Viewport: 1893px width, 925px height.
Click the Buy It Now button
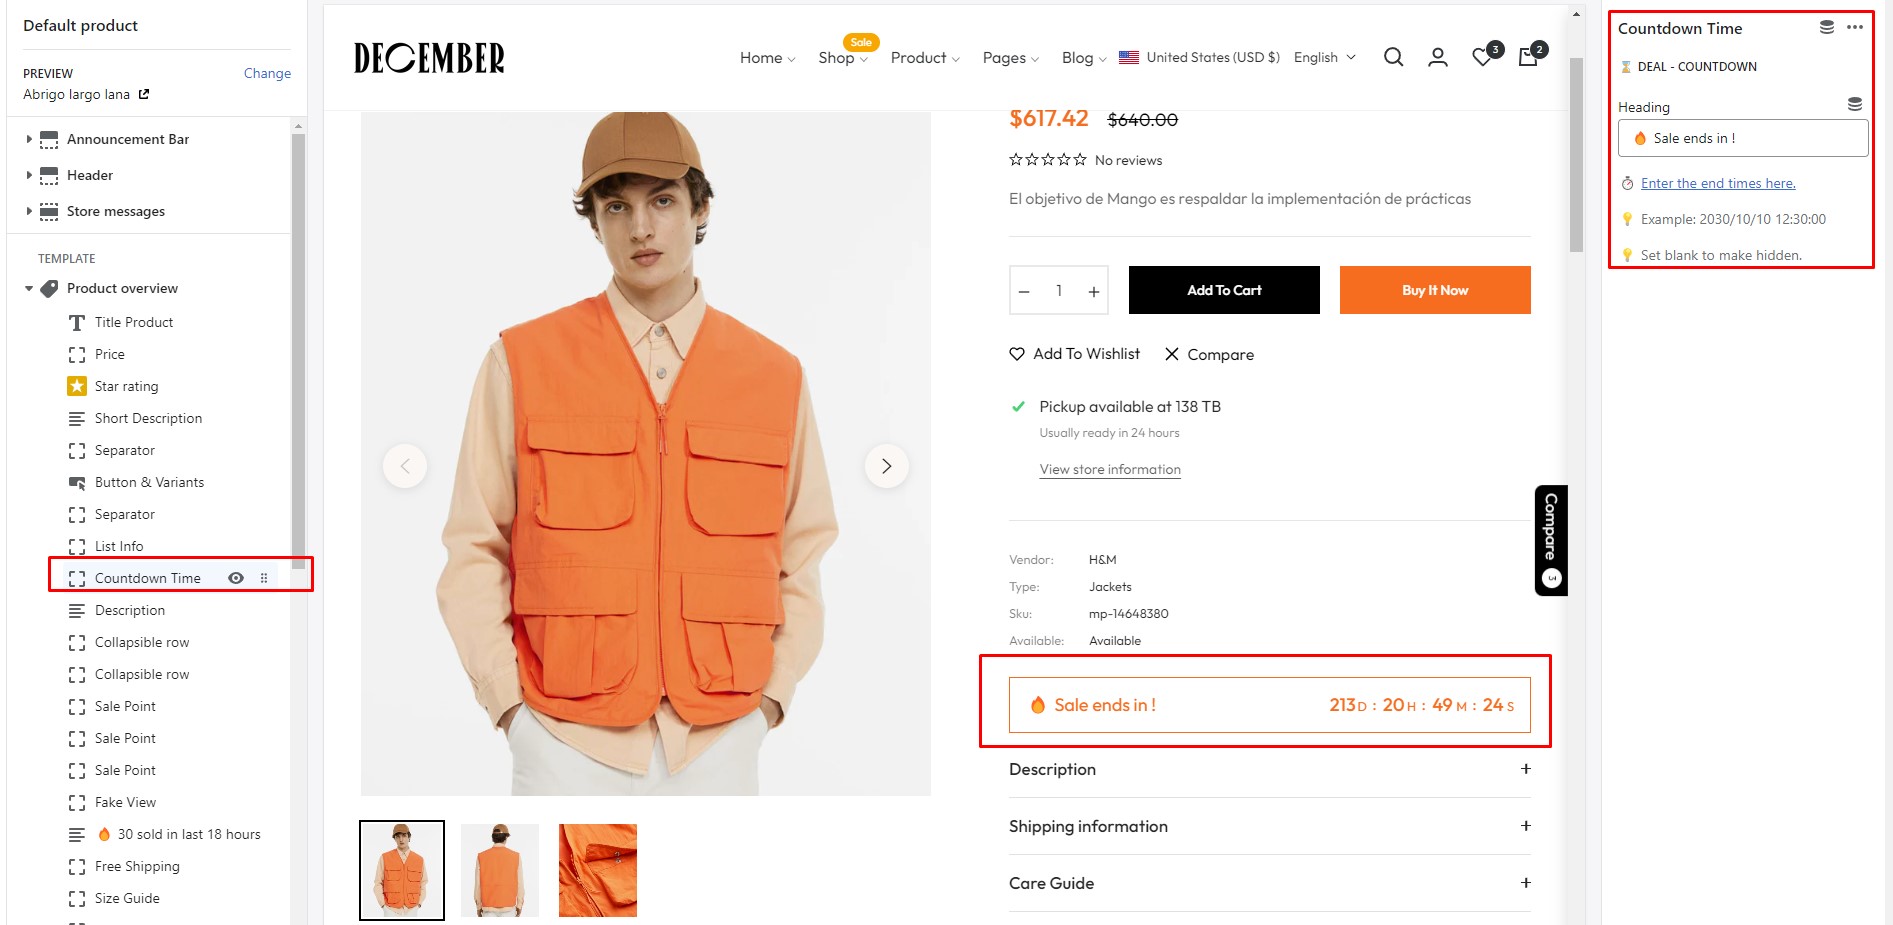(x=1434, y=290)
